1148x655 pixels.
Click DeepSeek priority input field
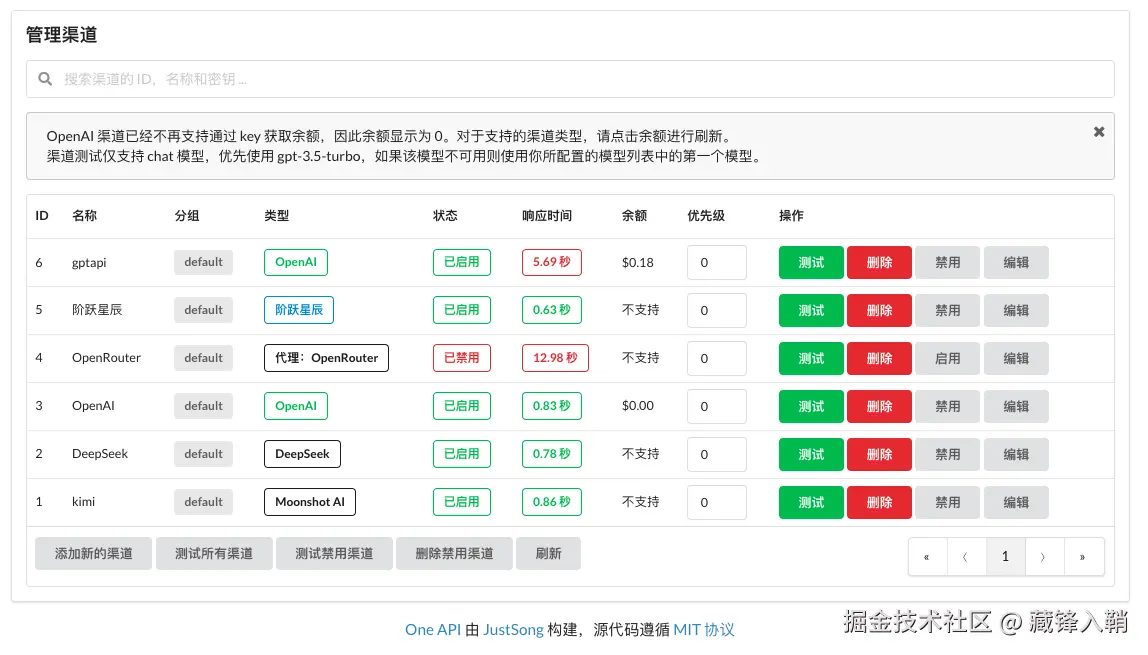pyautogui.click(x=717, y=454)
